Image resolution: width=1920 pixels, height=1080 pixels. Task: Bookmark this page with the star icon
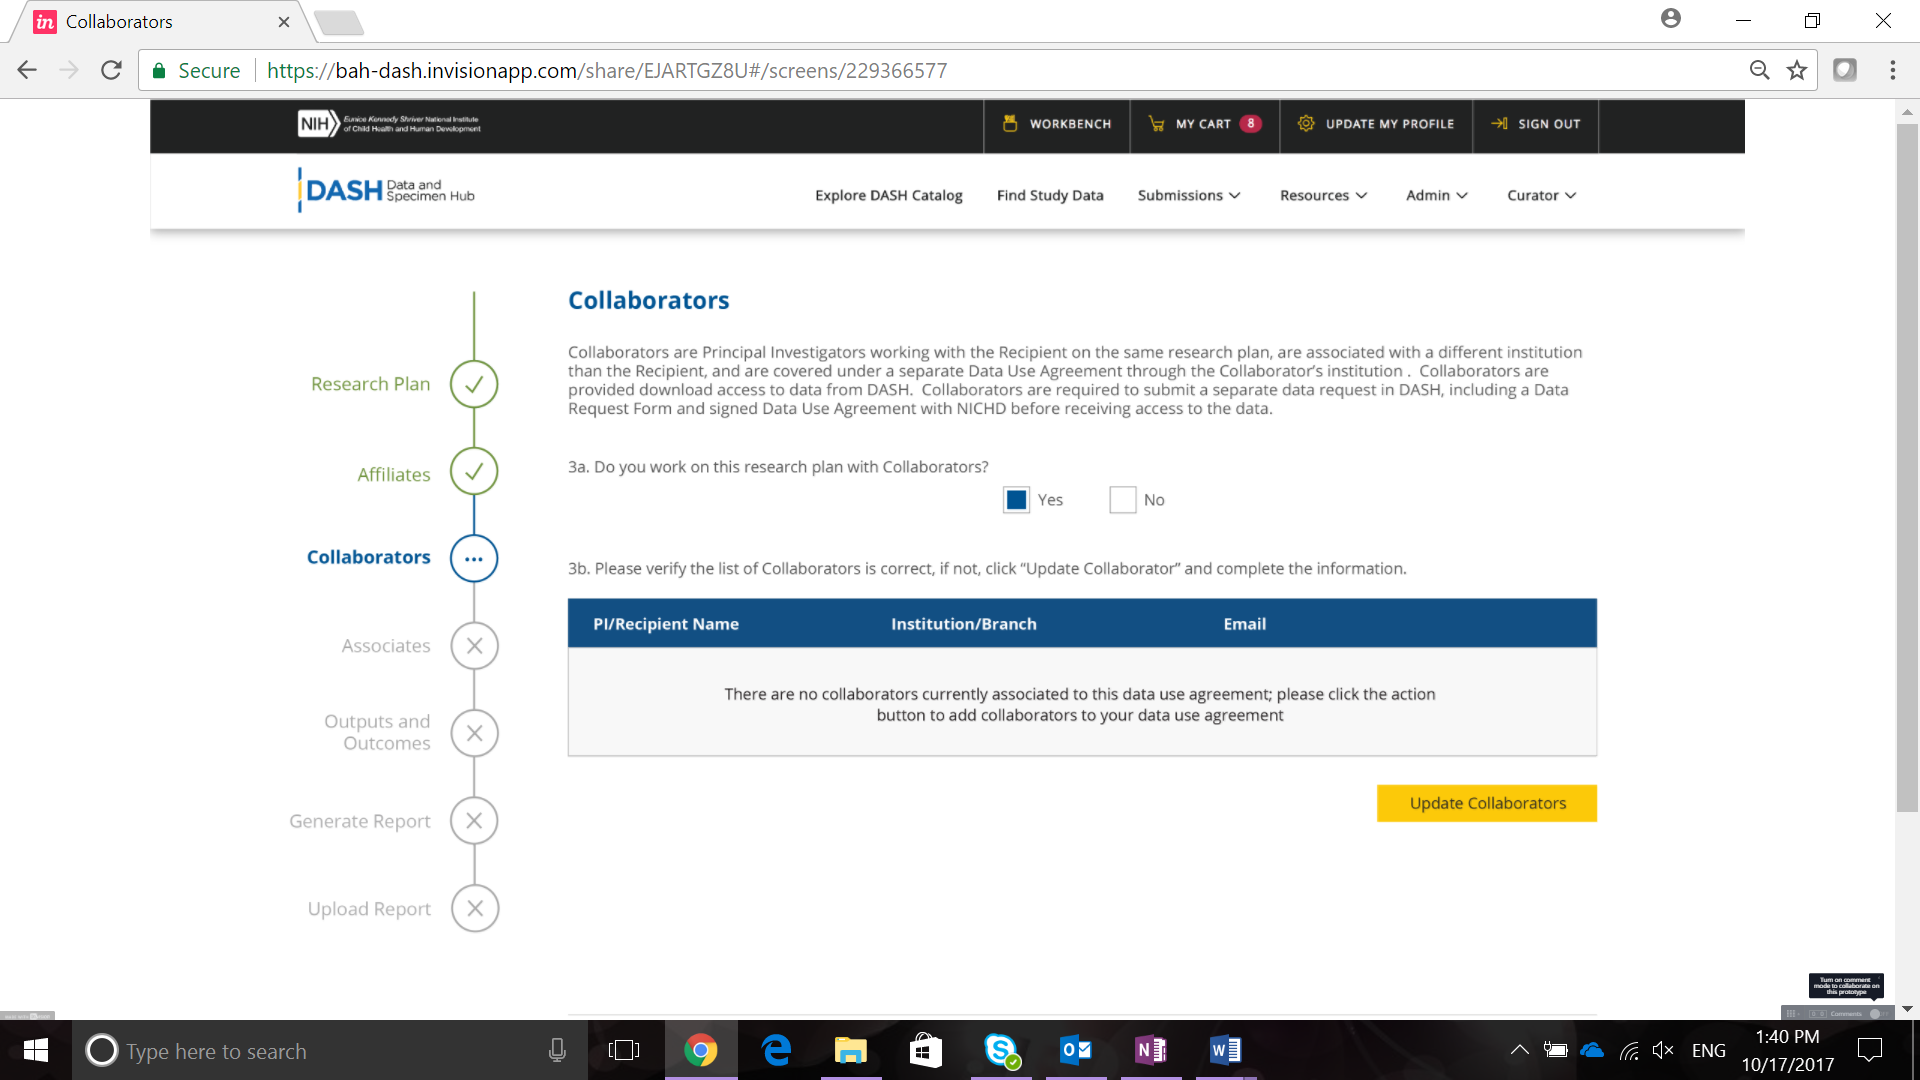1797,70
